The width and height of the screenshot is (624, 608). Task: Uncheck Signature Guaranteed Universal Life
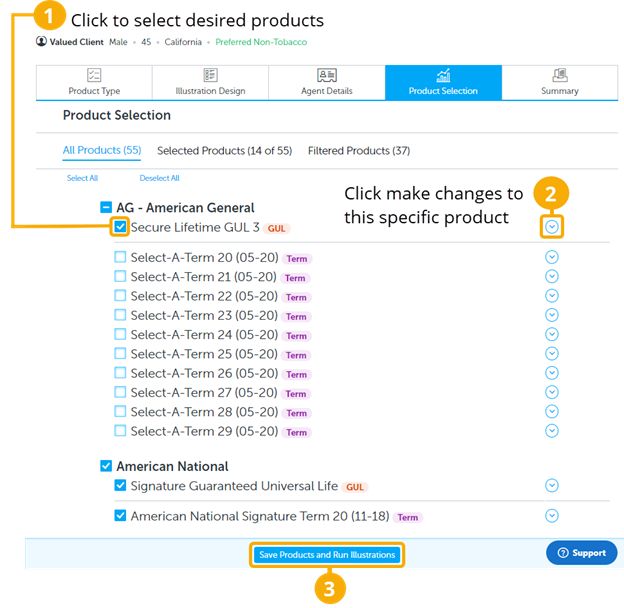click(x=120, y=485)
